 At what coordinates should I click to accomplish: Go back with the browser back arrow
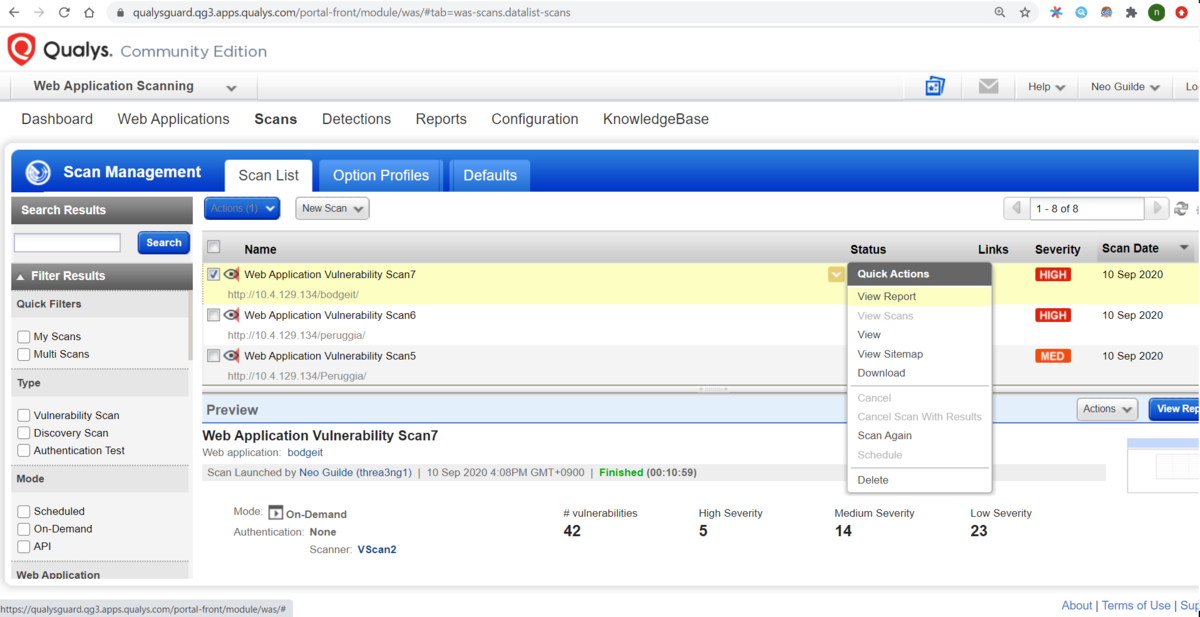14,13
